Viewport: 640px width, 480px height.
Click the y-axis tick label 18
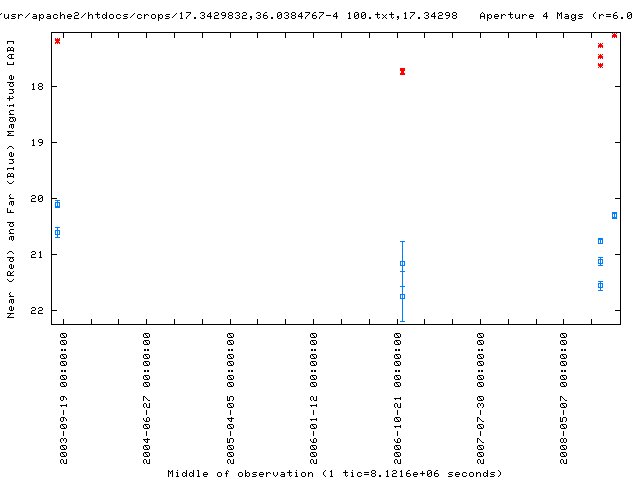(37, 87)
